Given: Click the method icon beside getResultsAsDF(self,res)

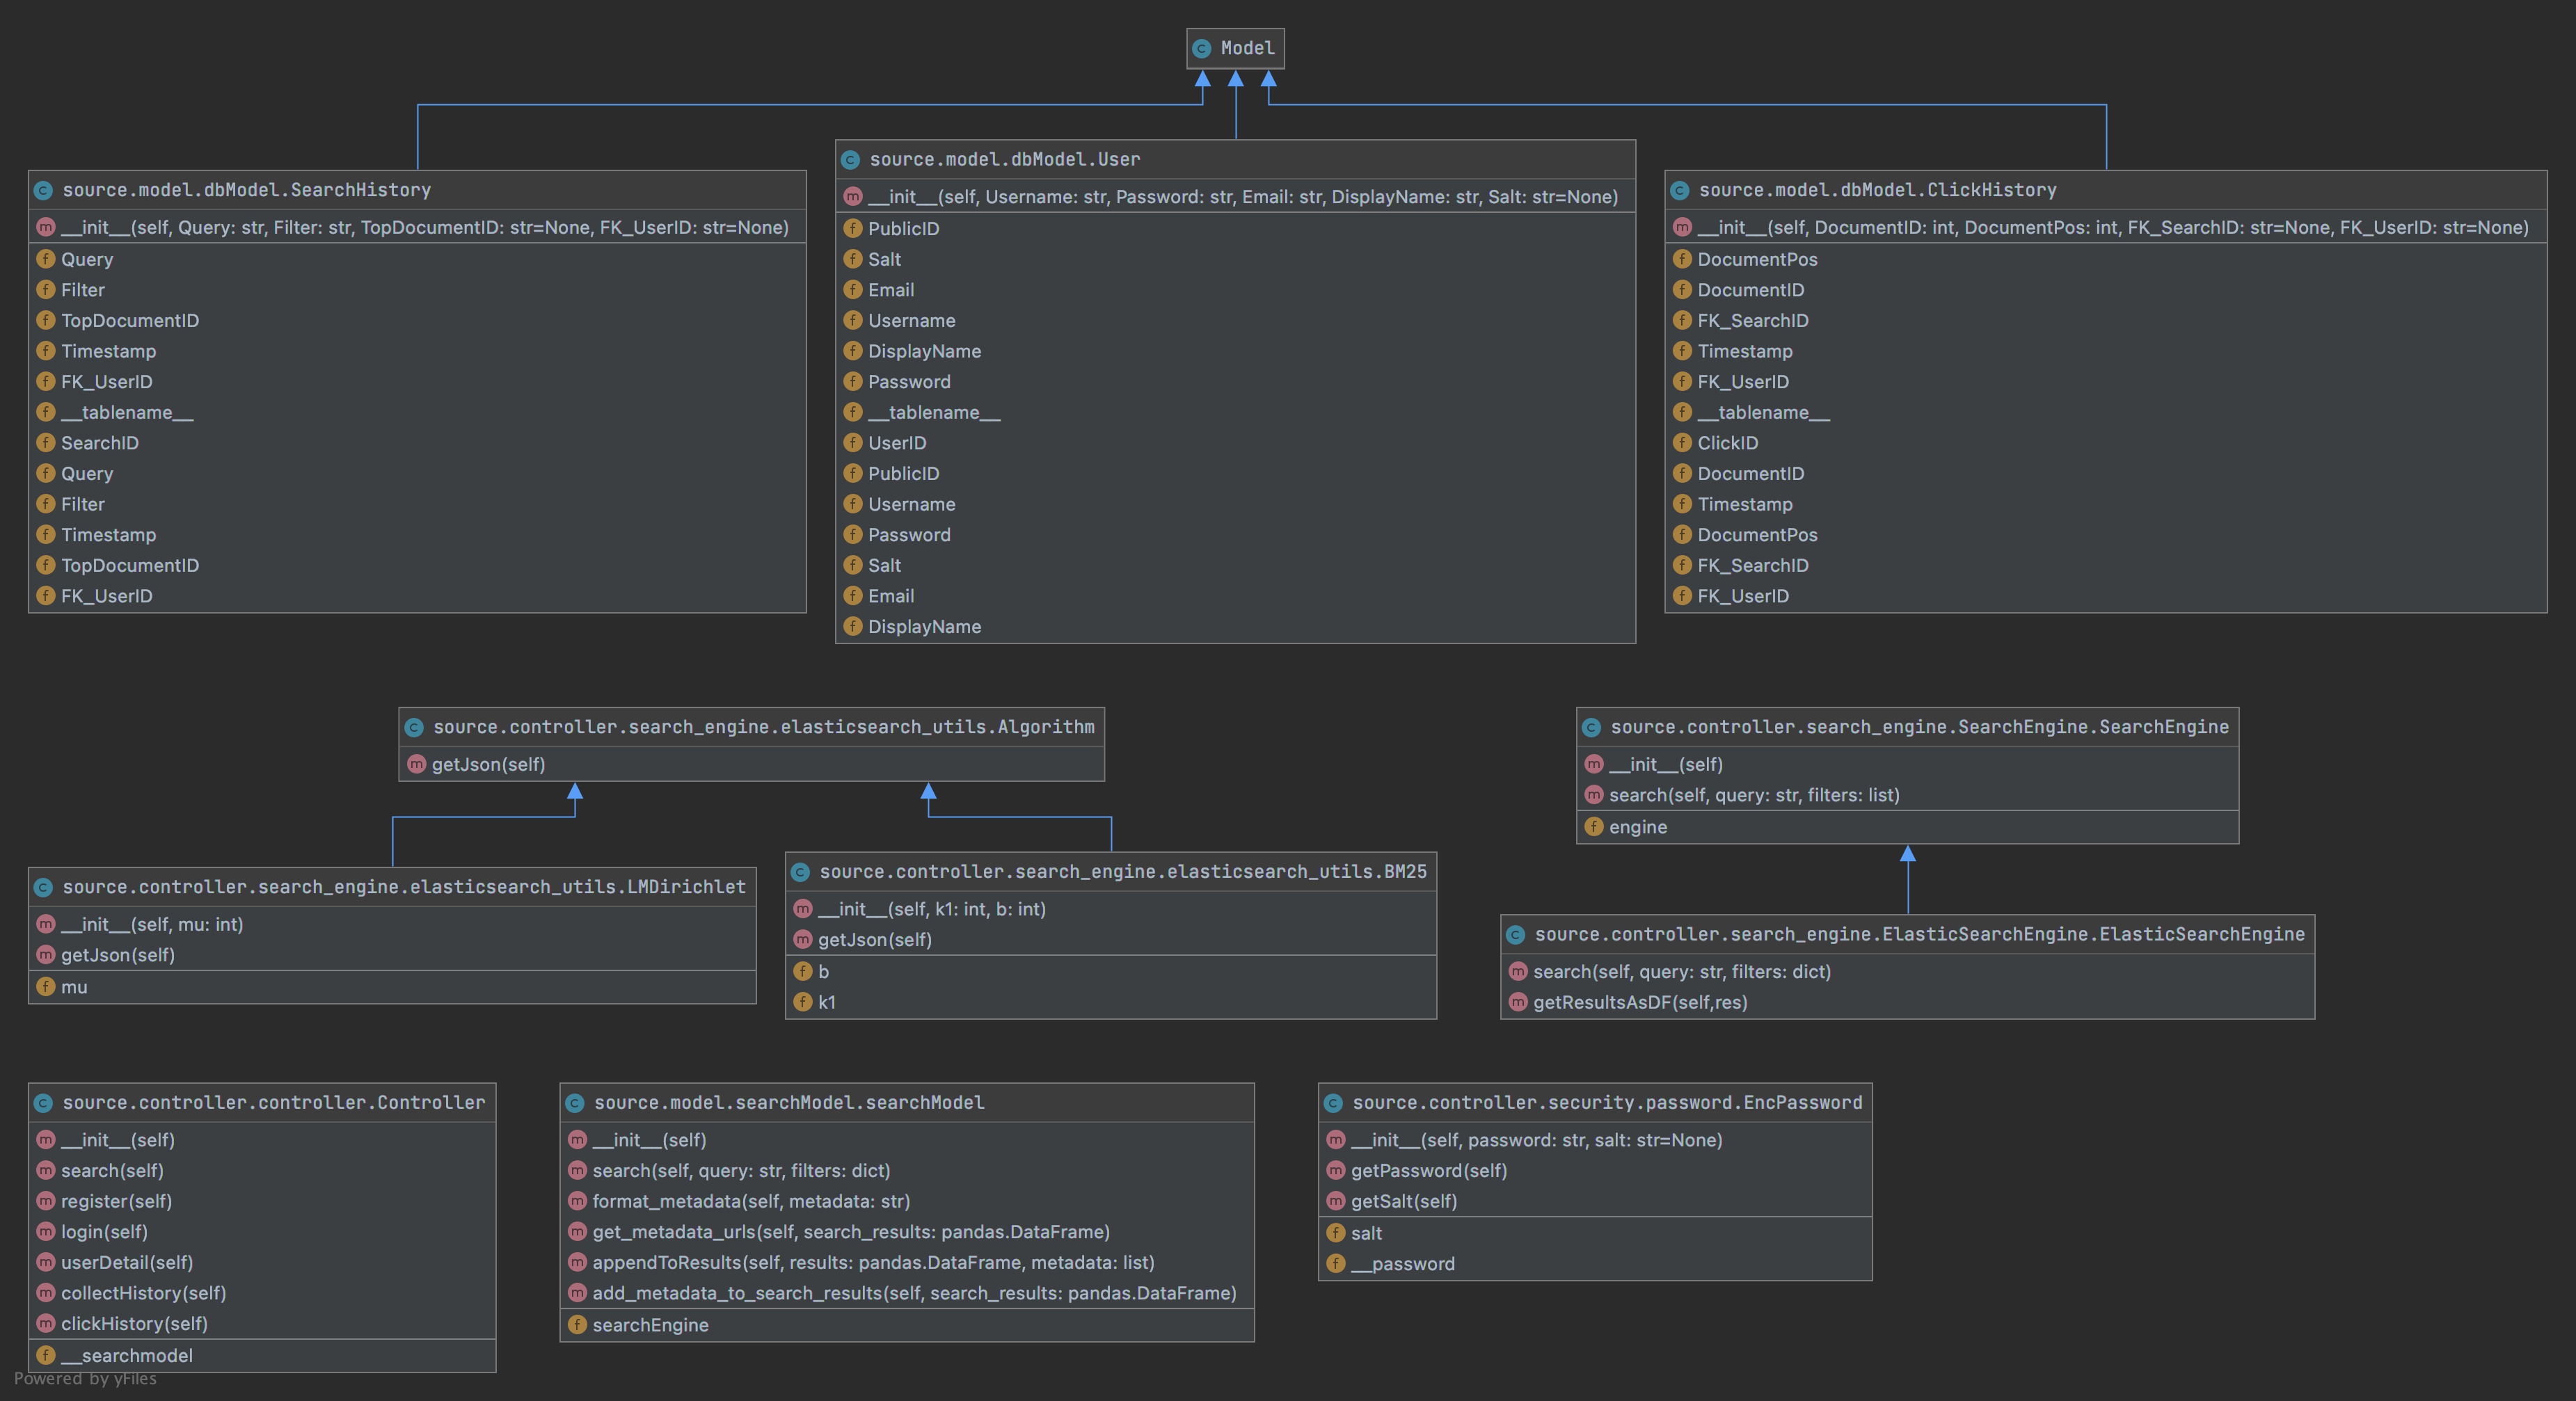Looking at the screenshot, I should pos(1518,1001).
